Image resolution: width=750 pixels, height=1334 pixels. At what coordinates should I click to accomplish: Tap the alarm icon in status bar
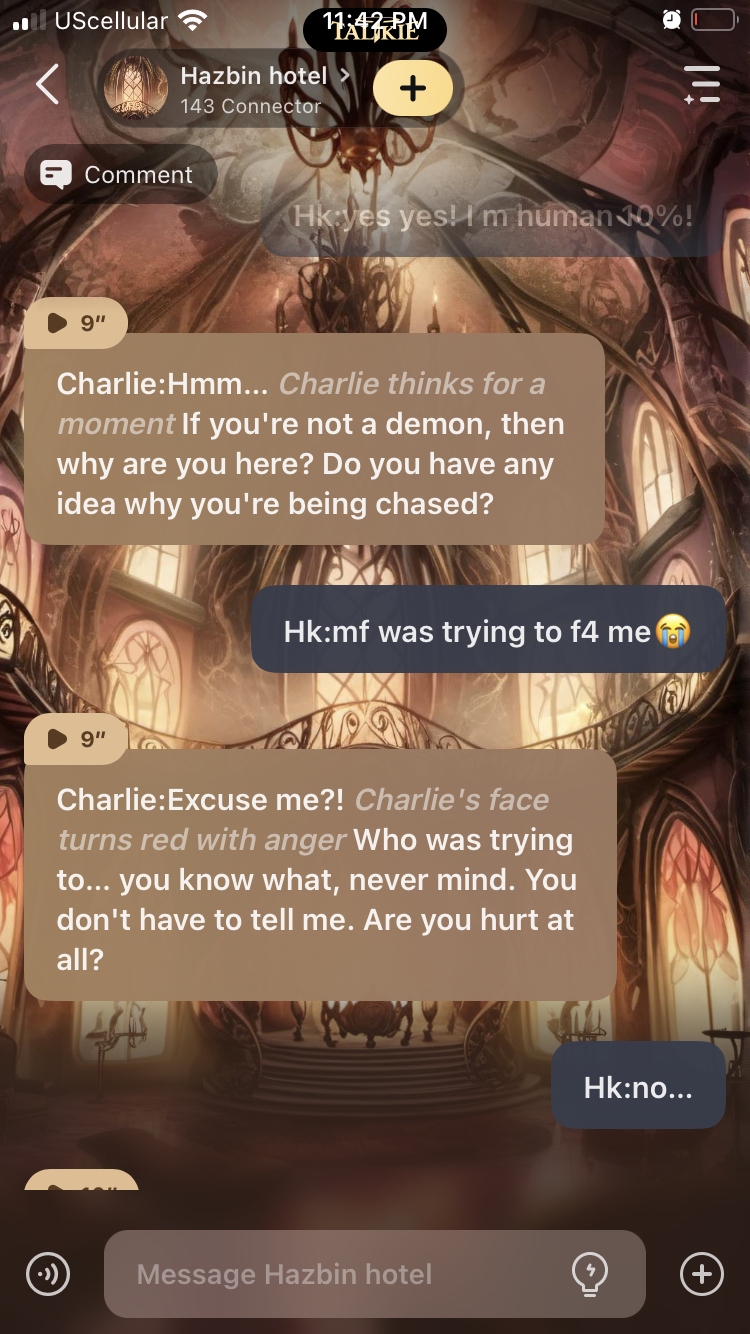[671, 20]
